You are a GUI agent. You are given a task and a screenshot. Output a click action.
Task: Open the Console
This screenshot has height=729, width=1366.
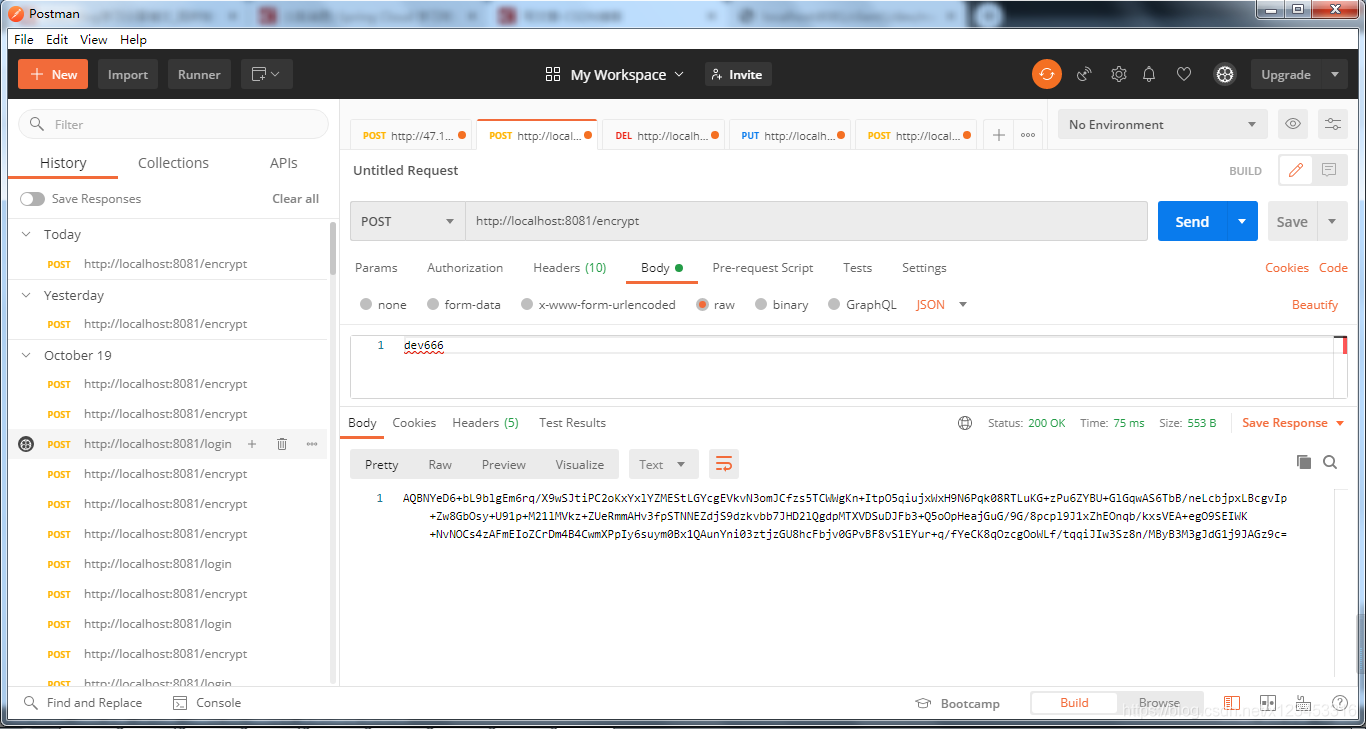207,703
